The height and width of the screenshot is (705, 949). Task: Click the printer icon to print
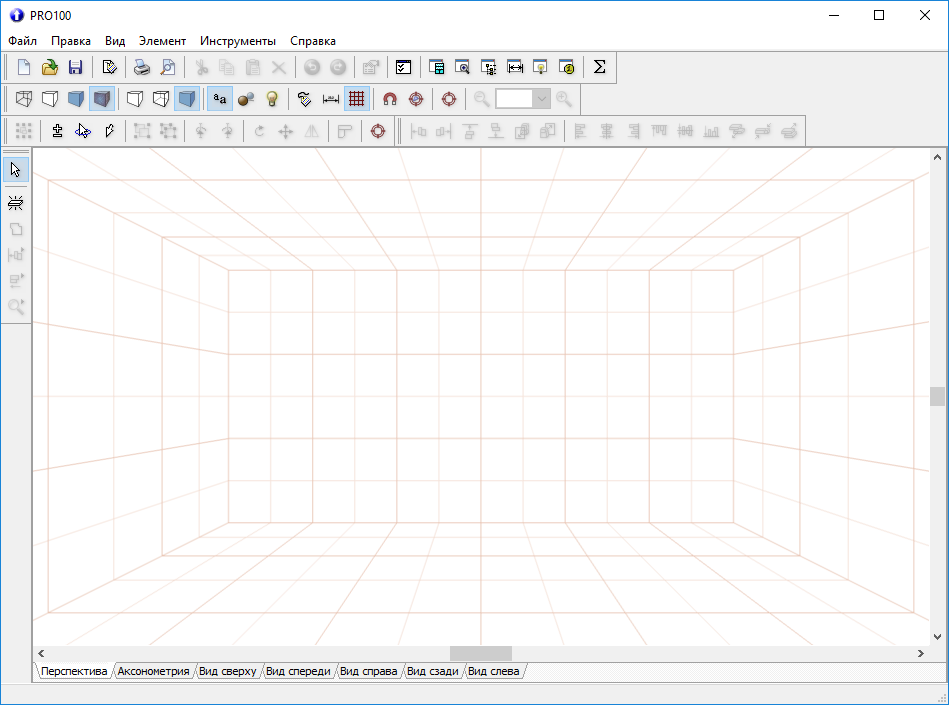(142, 67)
